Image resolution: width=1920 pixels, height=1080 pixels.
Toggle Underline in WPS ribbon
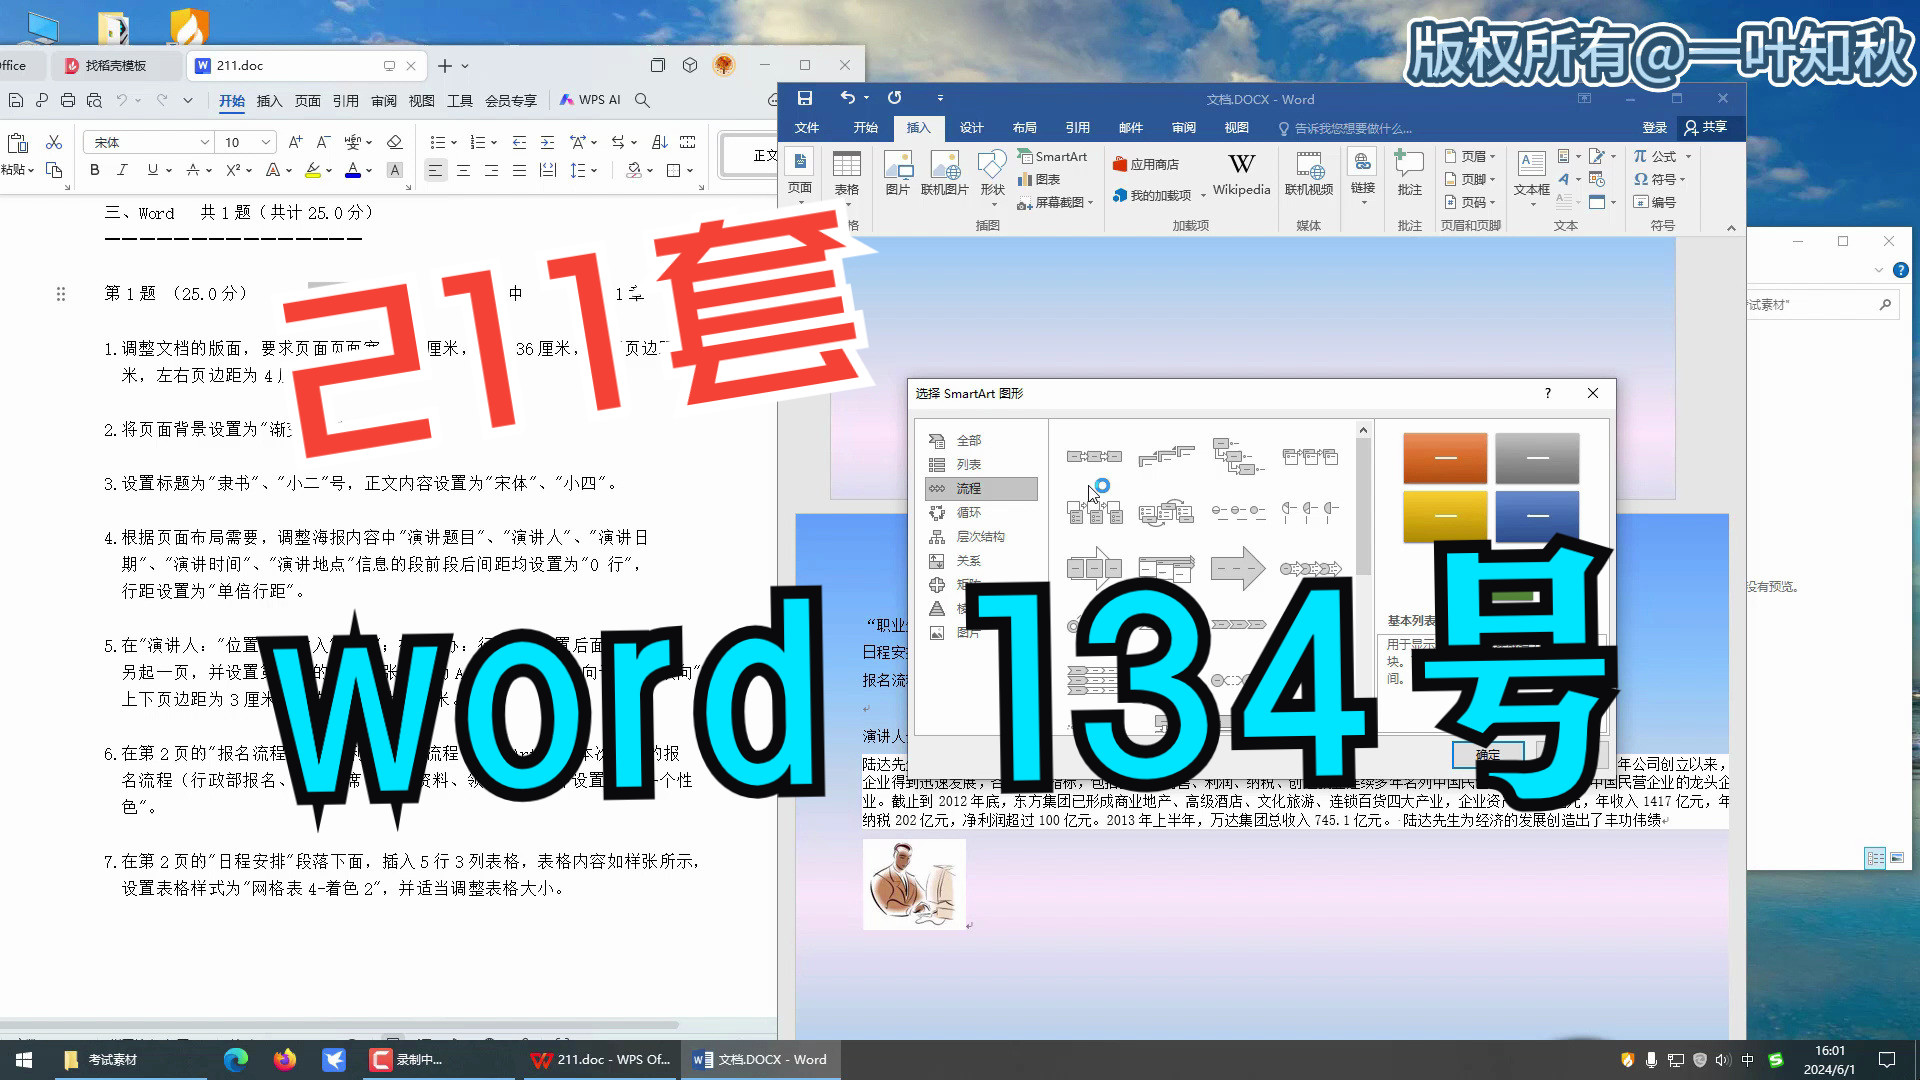click(152, 170)
